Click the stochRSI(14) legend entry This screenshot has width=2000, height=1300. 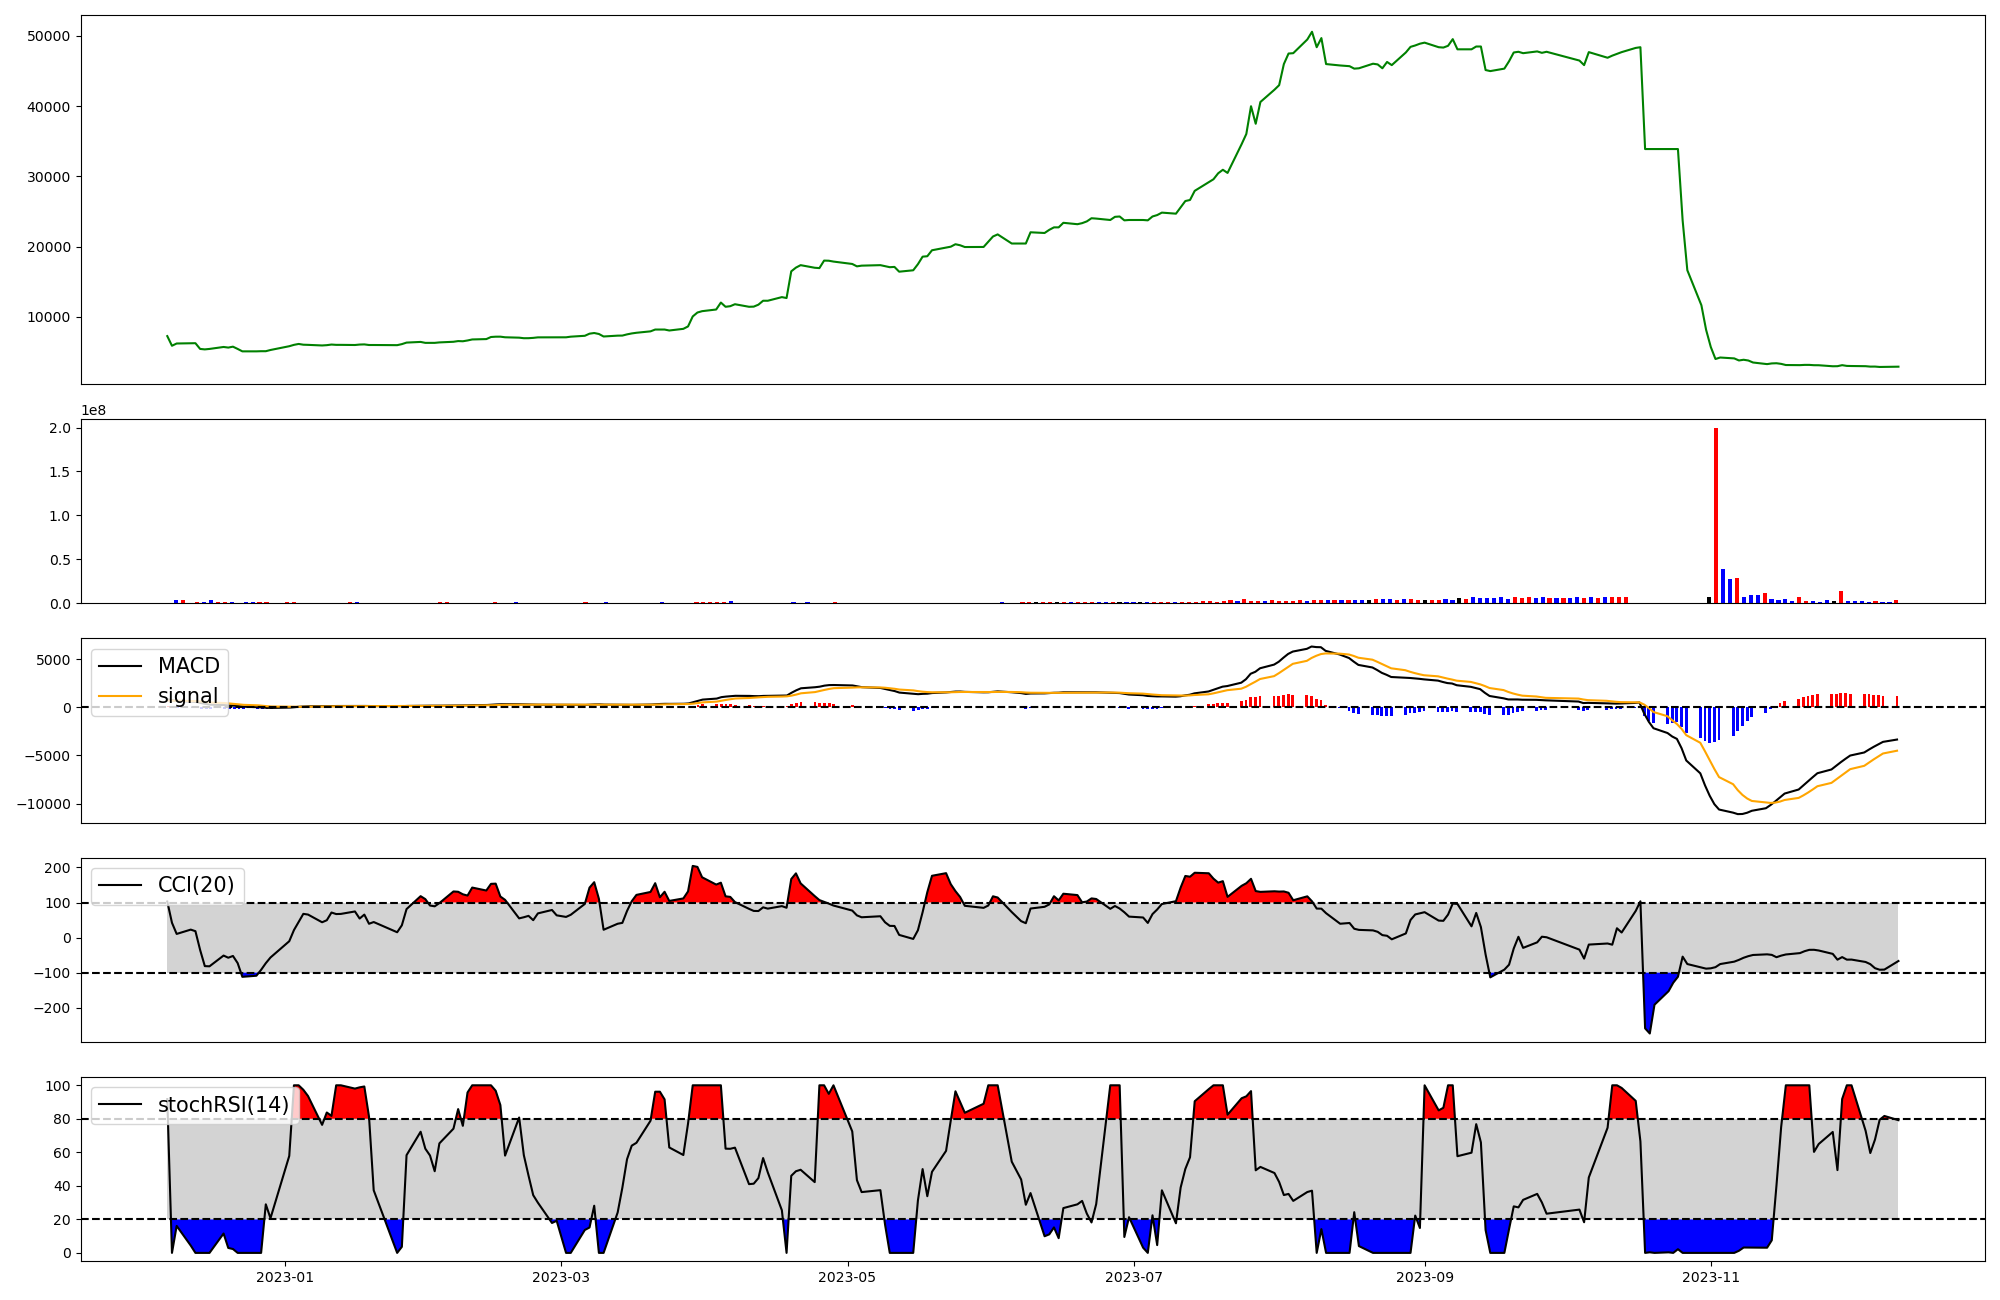pos(222,1105)
